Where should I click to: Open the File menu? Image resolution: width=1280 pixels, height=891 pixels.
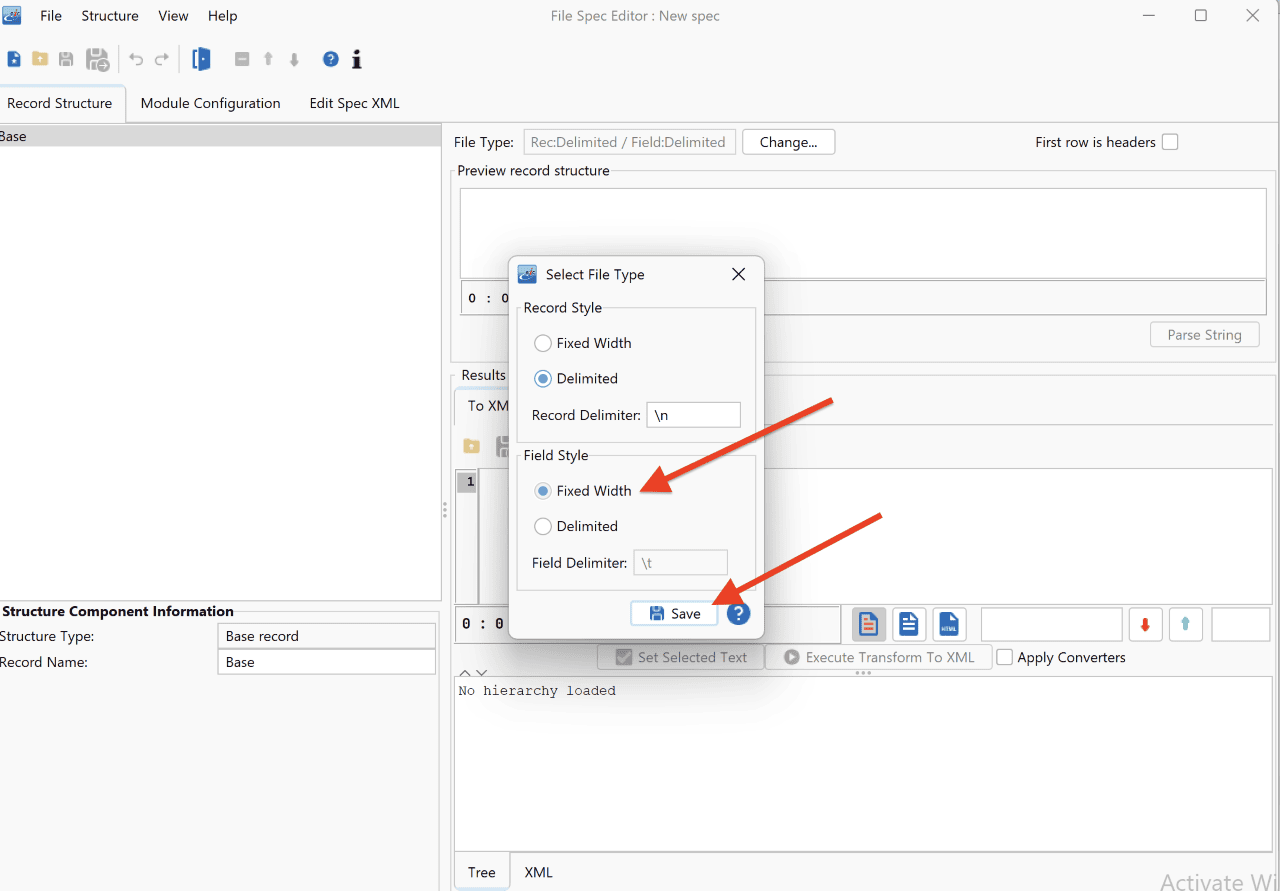[51, 16]
